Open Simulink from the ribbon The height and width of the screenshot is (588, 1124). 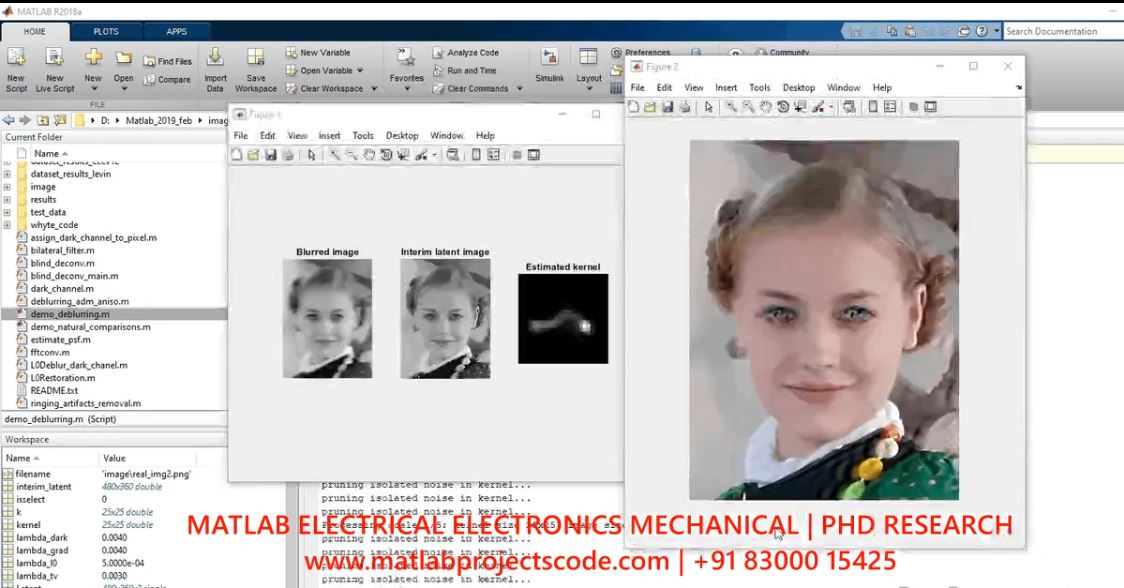tap(549, 66)
